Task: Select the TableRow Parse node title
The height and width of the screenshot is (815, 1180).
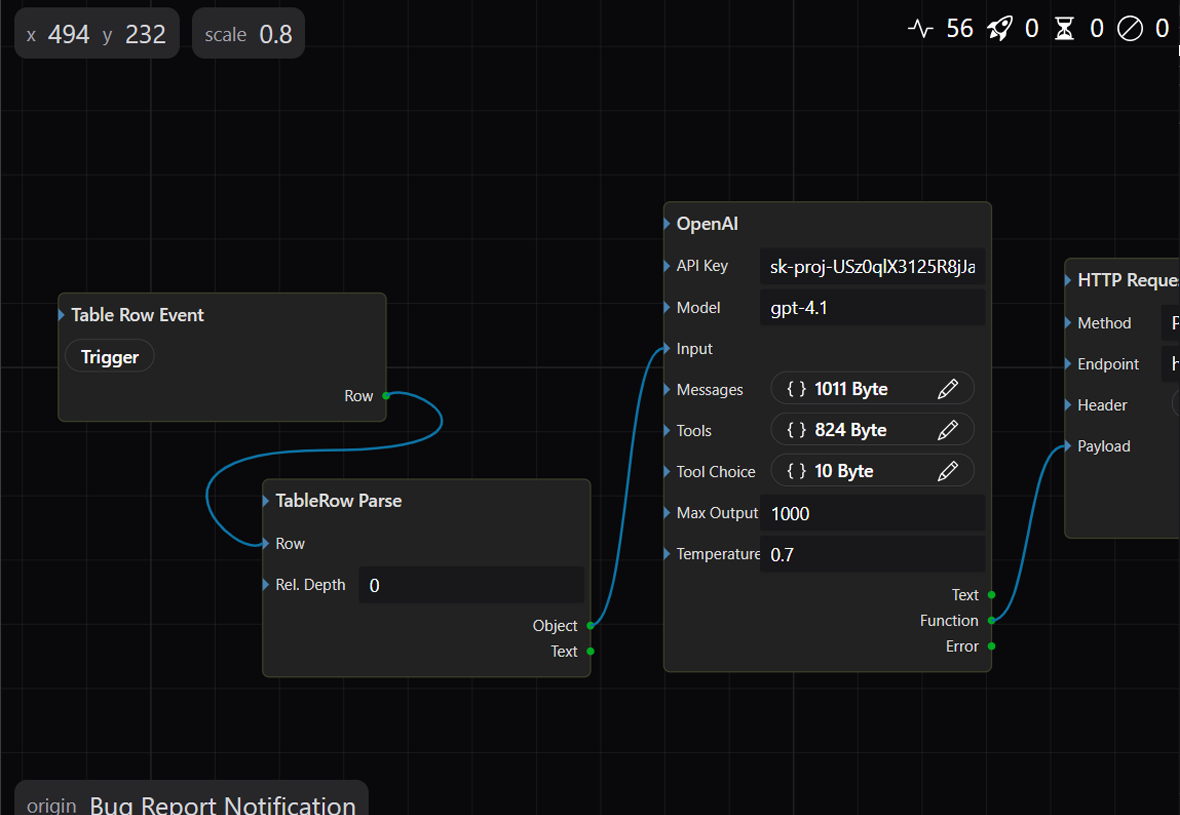Action: pos(339,500)
